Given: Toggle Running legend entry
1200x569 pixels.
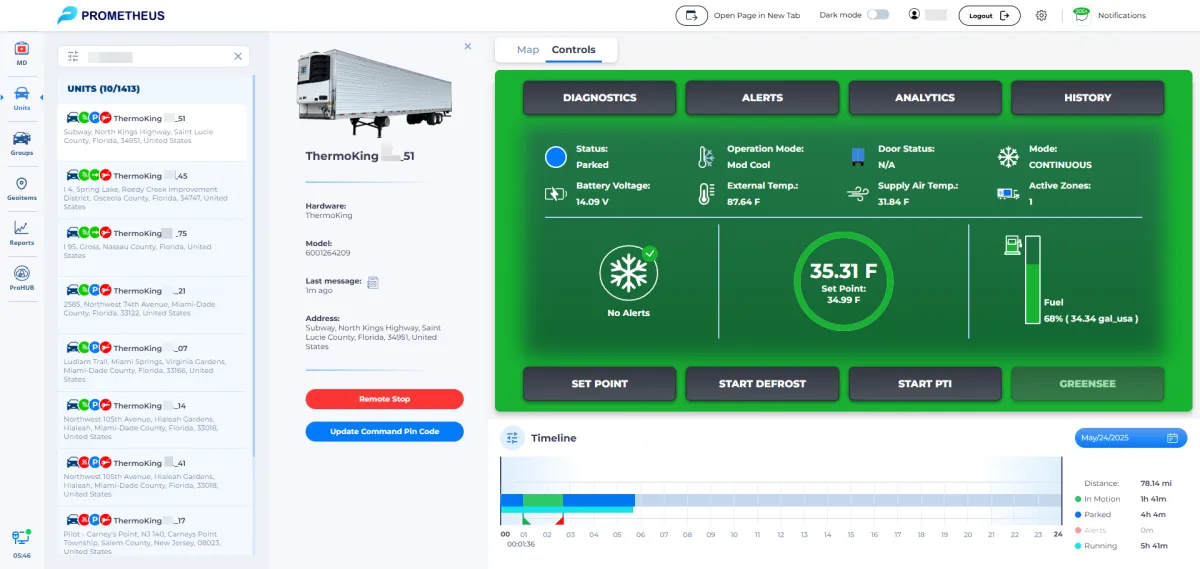Looking at the screenshot, I should pos(1096,546).
